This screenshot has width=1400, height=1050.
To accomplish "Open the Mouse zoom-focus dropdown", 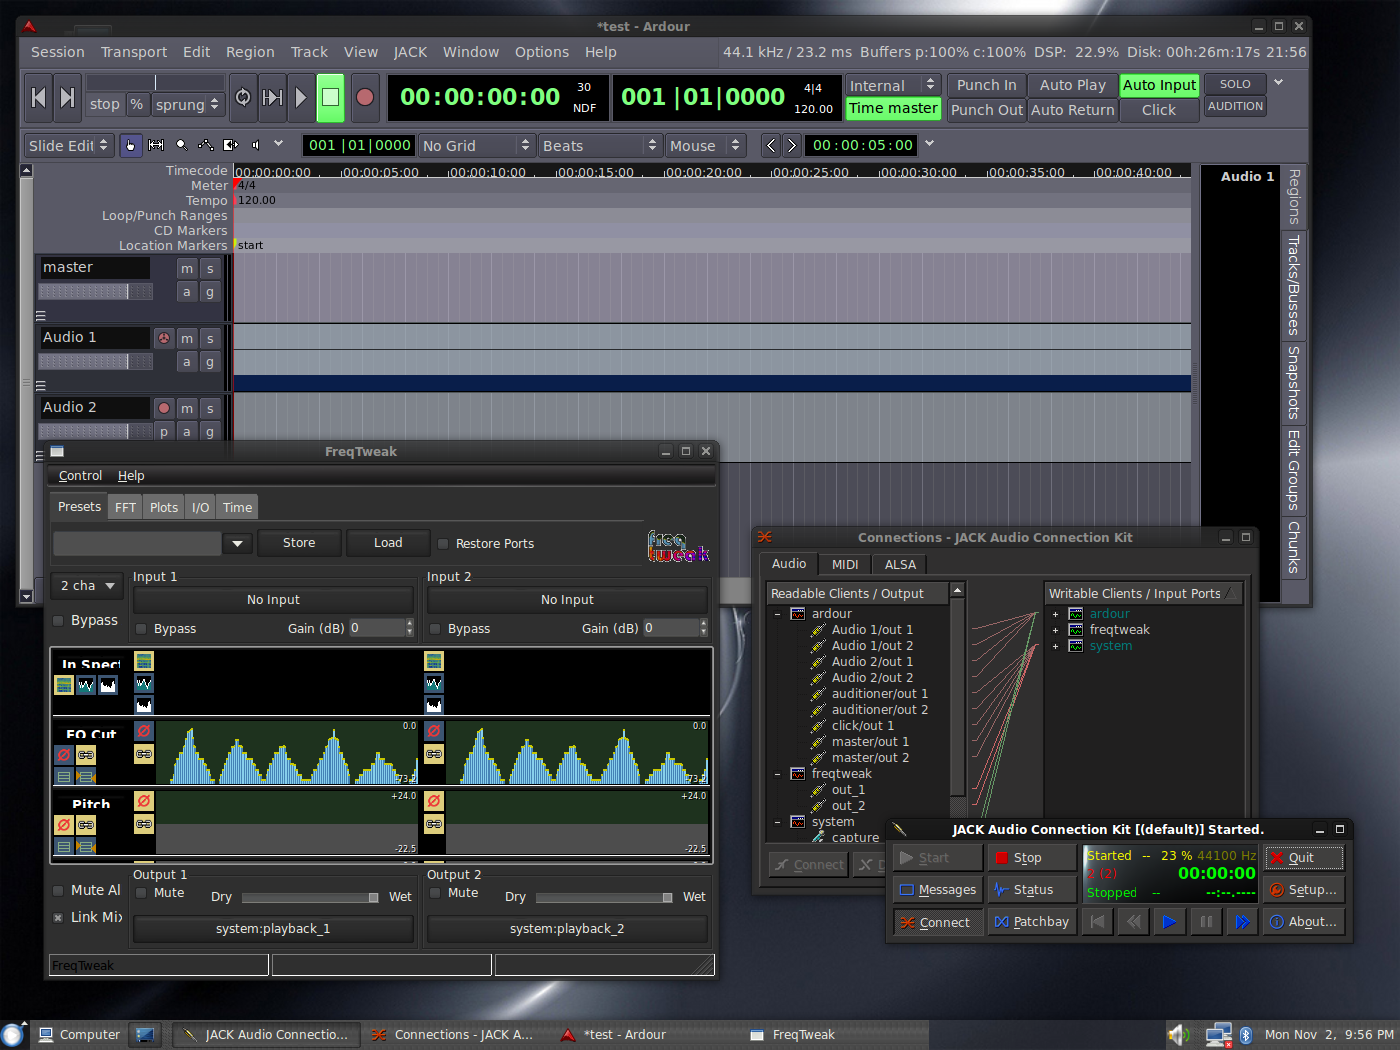I will click(705, 146).
